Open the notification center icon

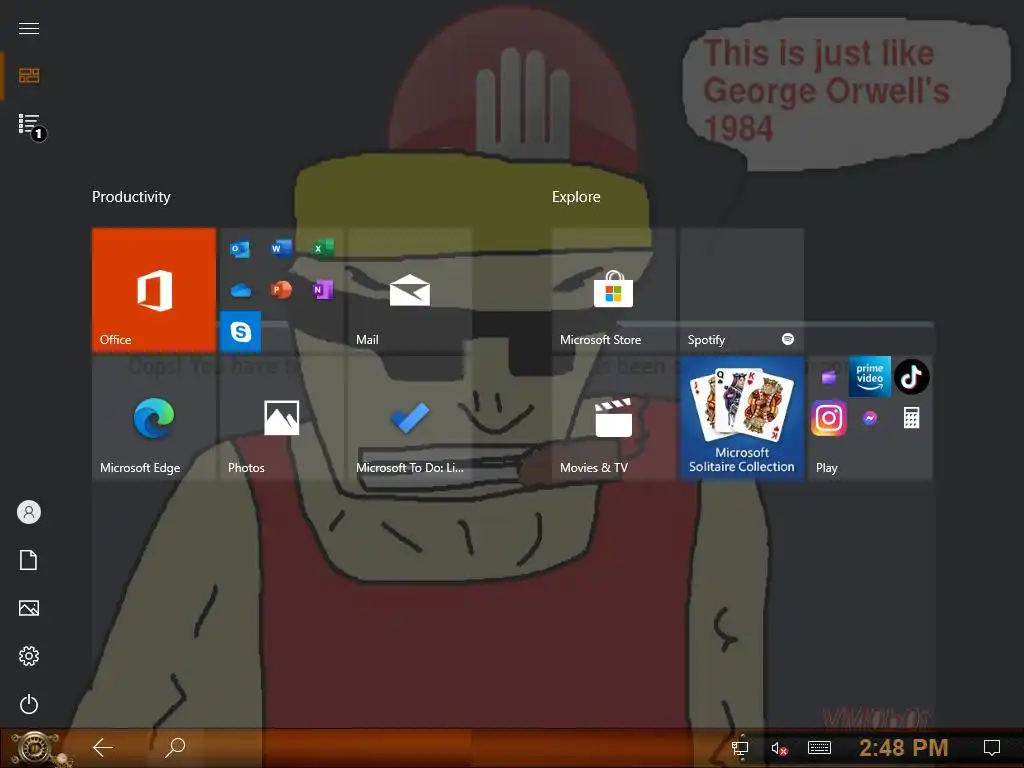992,748
